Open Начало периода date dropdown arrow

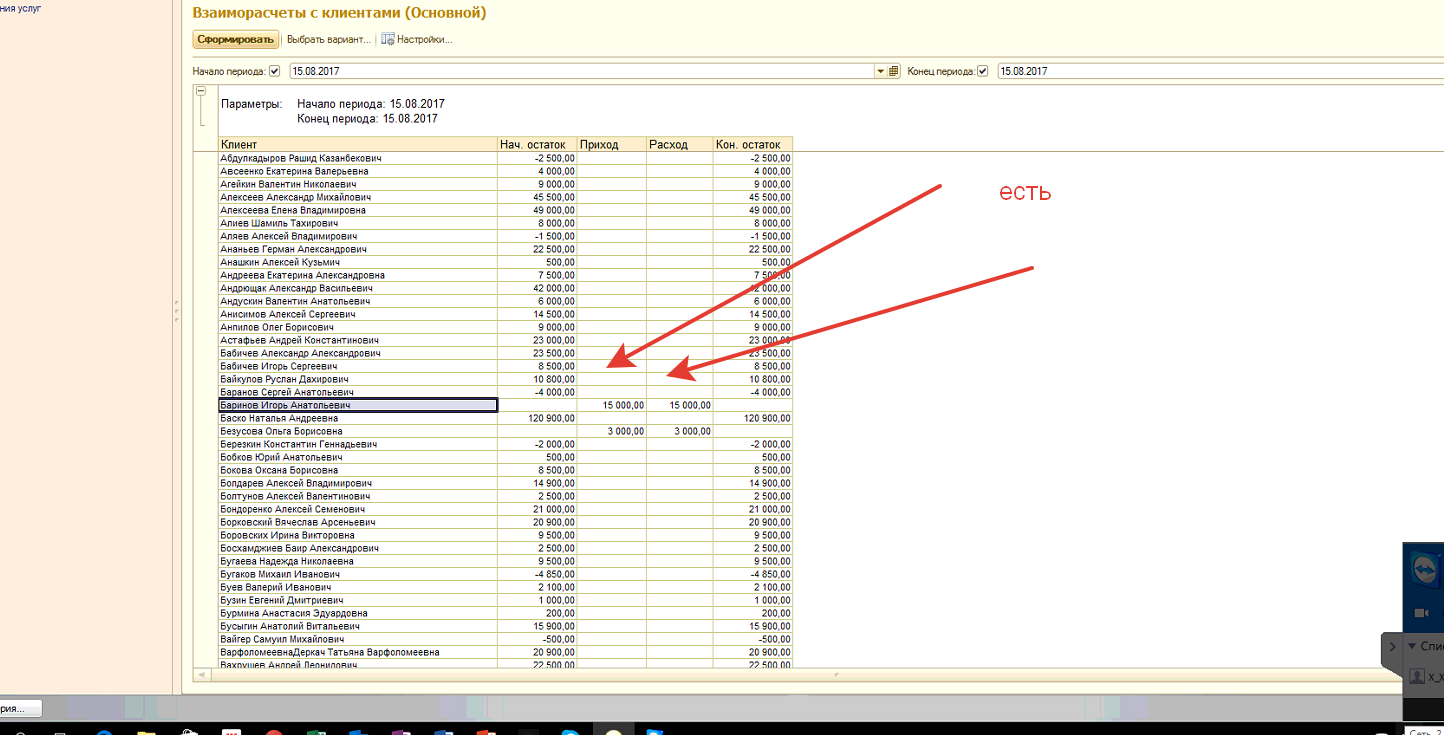[x=881, y=72]
